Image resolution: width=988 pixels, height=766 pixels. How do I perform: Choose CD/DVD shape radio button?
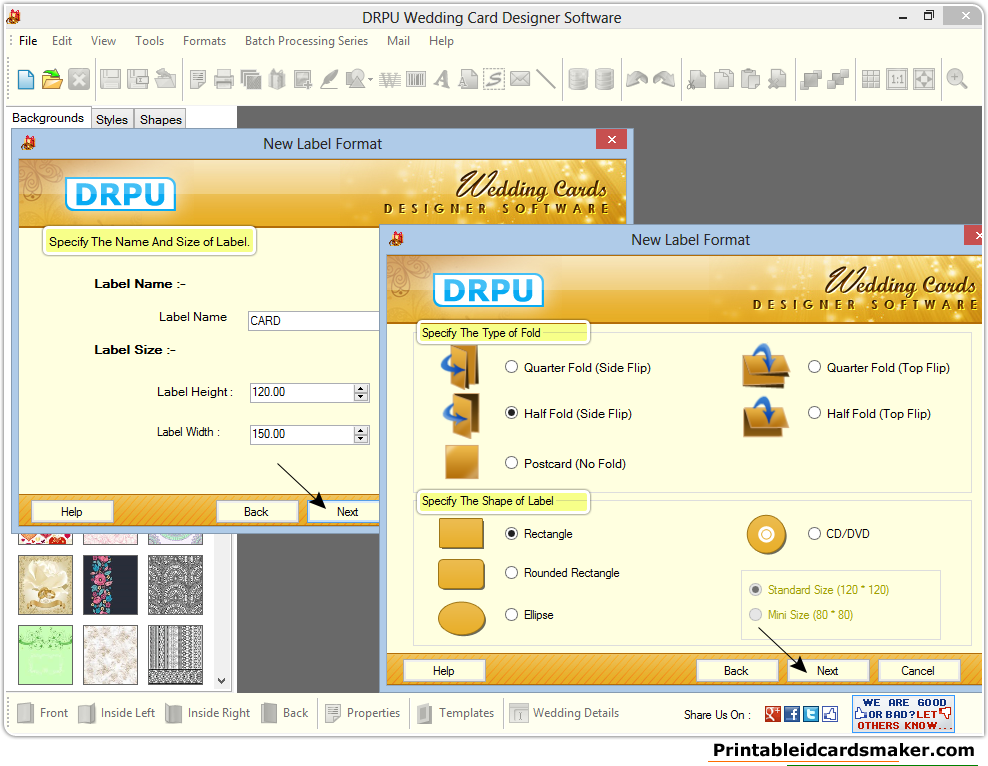coord(814,534)
